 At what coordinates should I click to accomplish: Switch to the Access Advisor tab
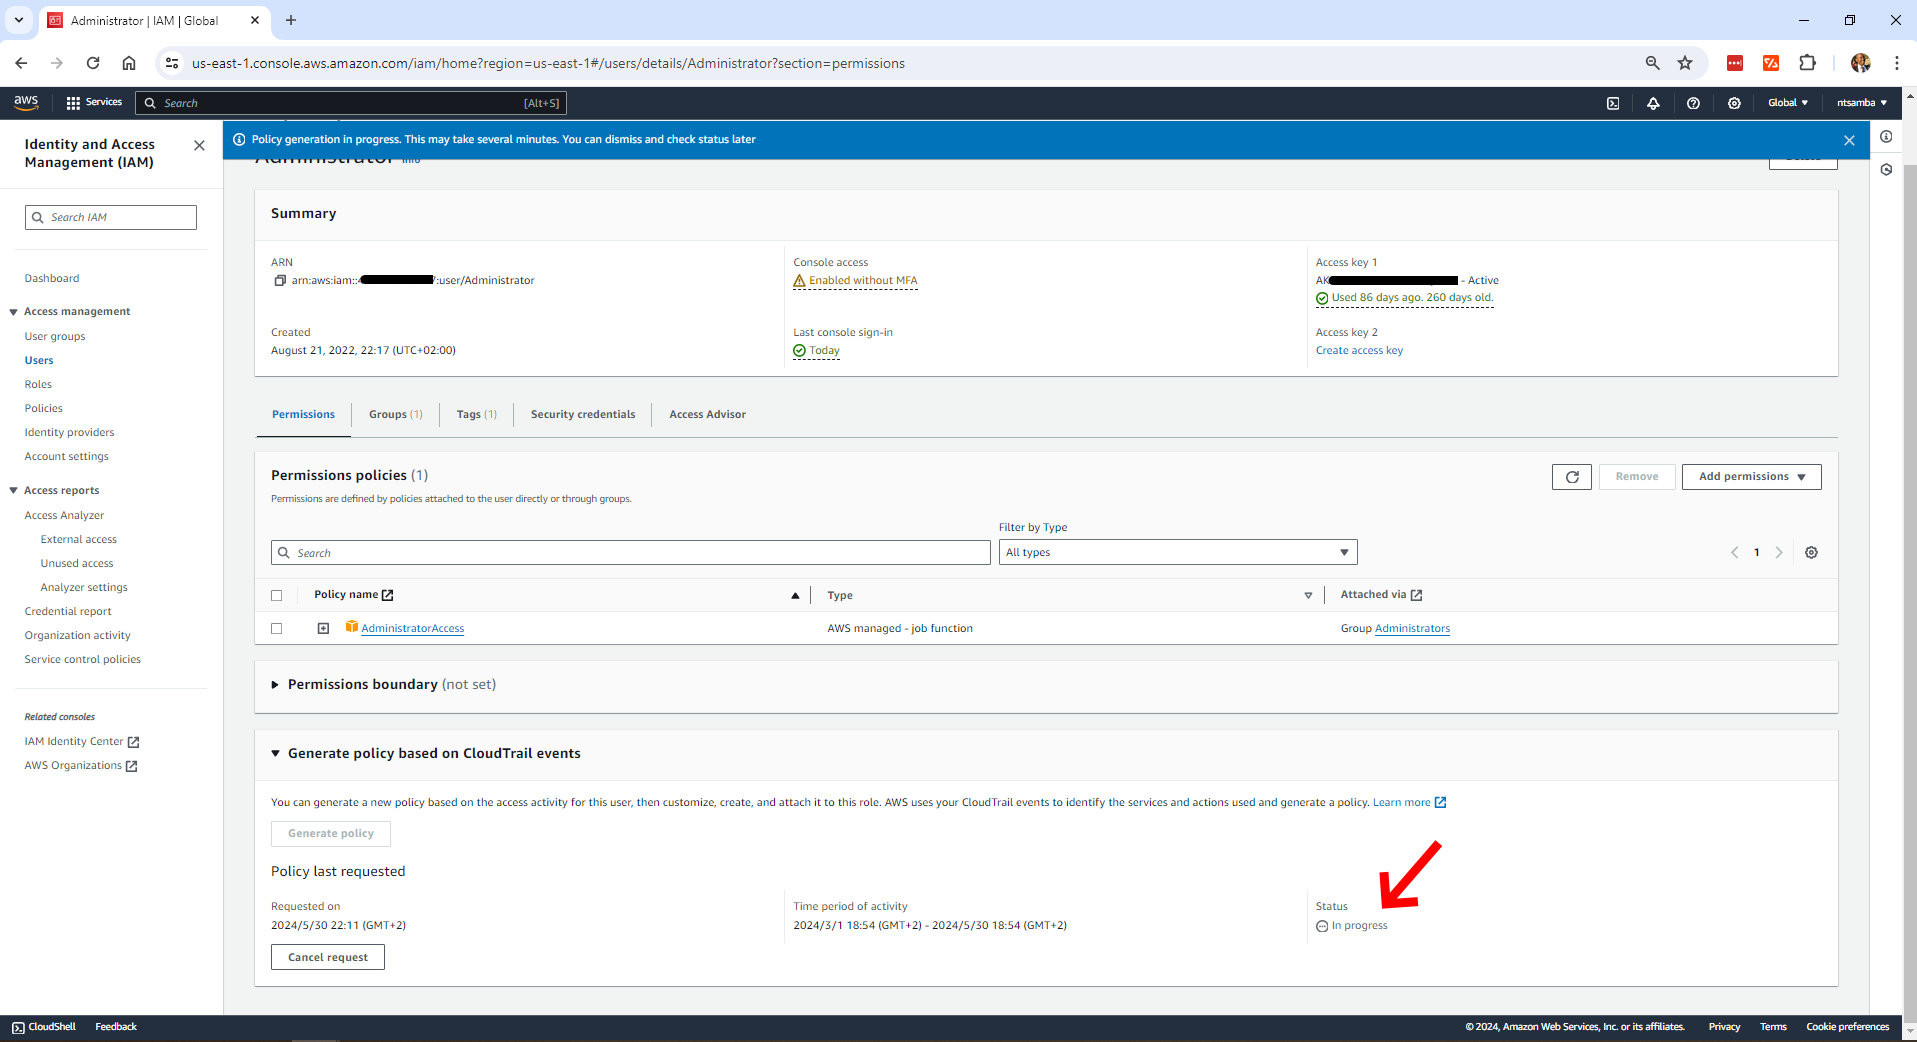(x=707, y=415)
